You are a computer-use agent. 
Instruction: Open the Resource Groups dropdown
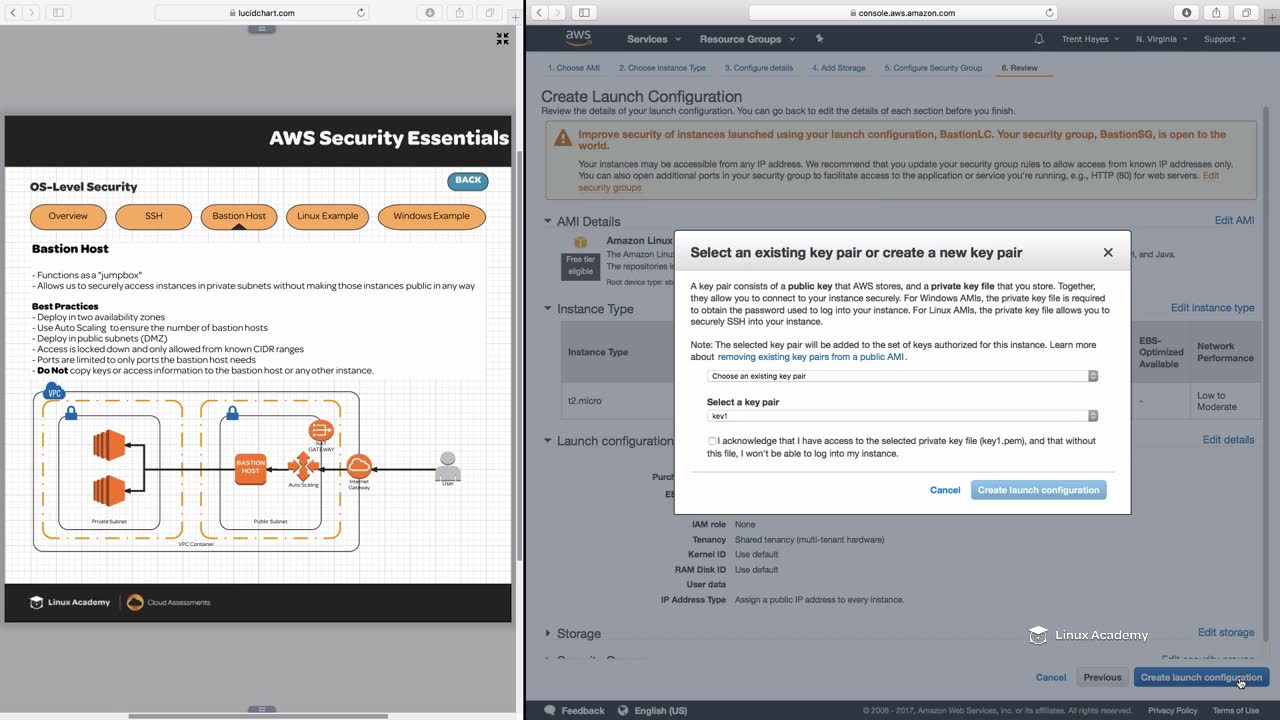pos(747,39)
